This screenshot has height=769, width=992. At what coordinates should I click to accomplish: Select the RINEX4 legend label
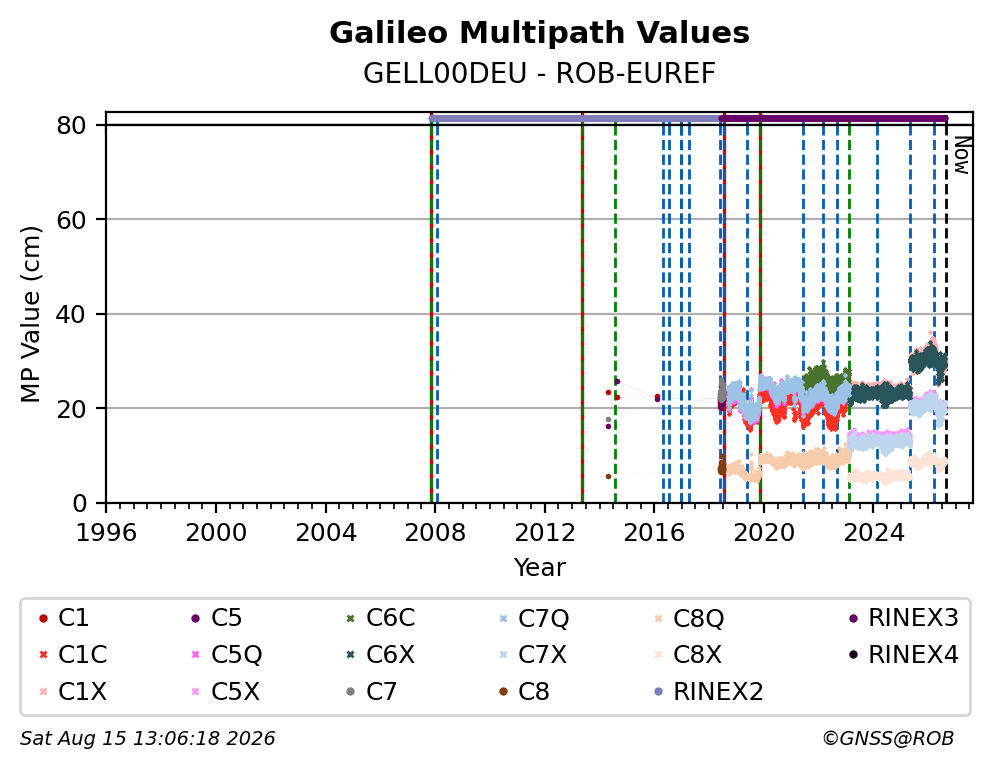coord(914,655)
